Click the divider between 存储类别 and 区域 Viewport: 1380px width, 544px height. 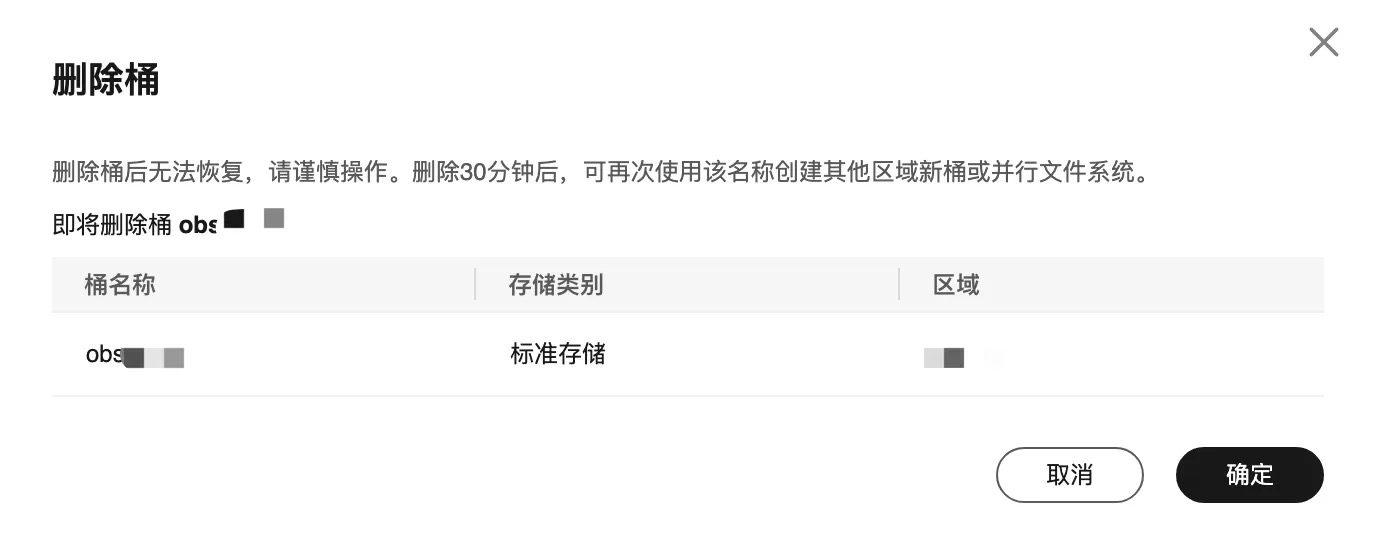(899, 285)
